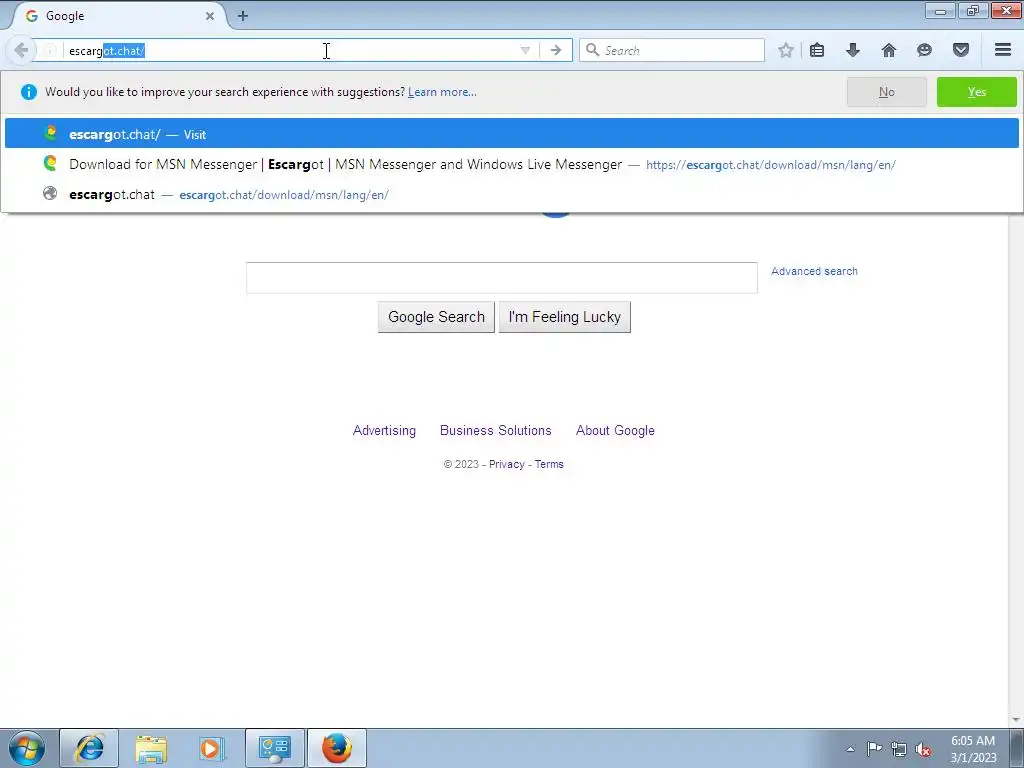Screen dimensions: 1024x768
Task: Show your bookmarks list icon
Action: coord(817,50)
